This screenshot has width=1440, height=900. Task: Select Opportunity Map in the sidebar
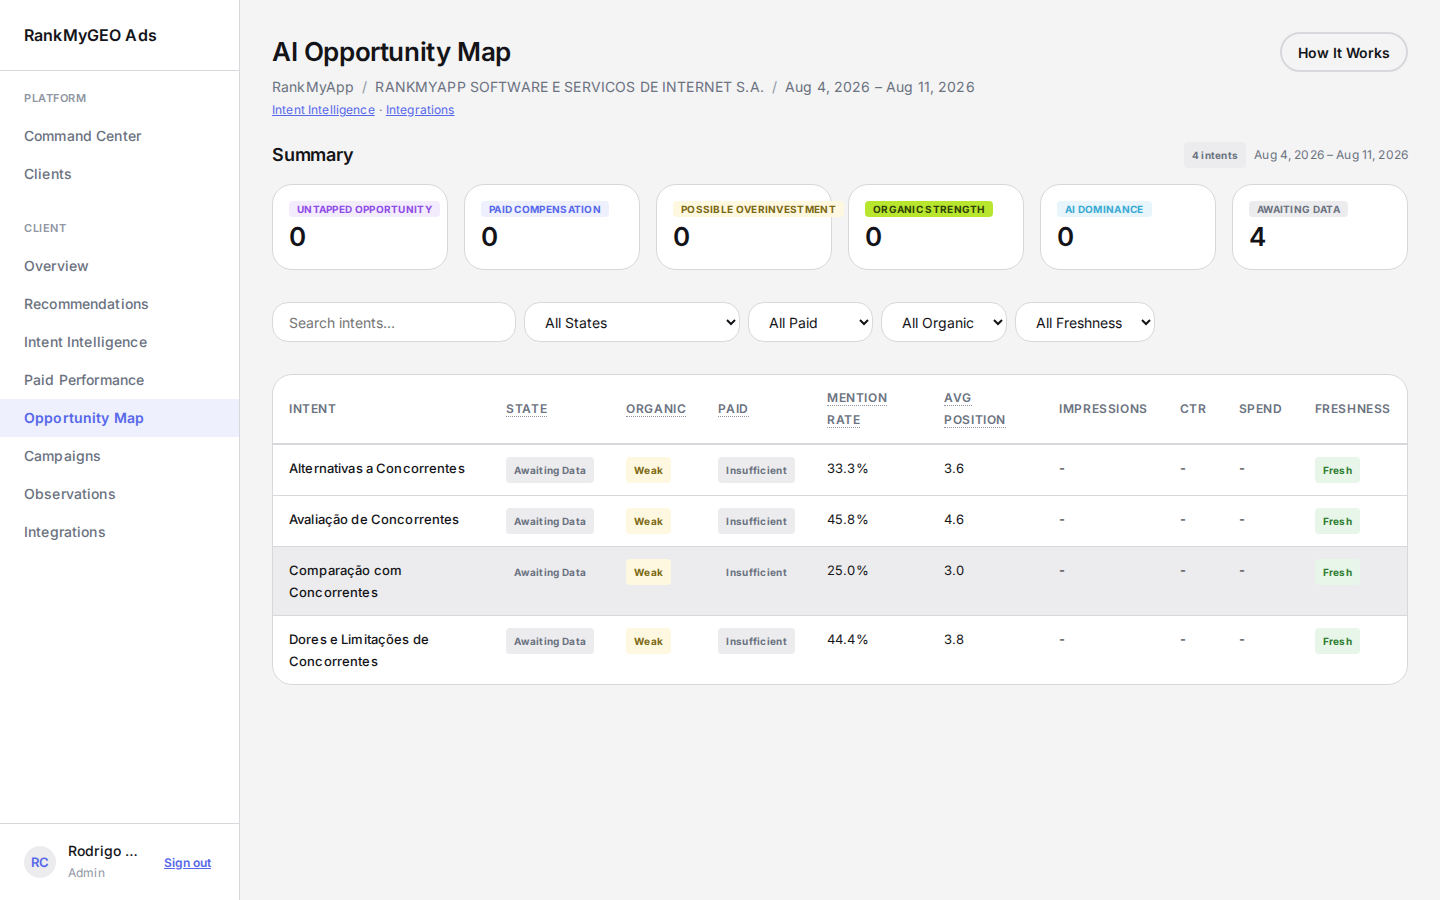[120, 418]
